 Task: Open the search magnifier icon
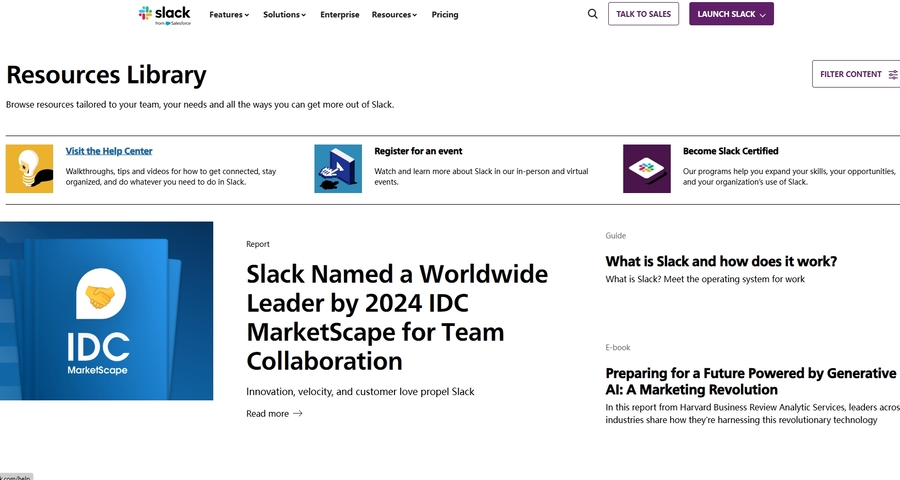click(592, 14)
